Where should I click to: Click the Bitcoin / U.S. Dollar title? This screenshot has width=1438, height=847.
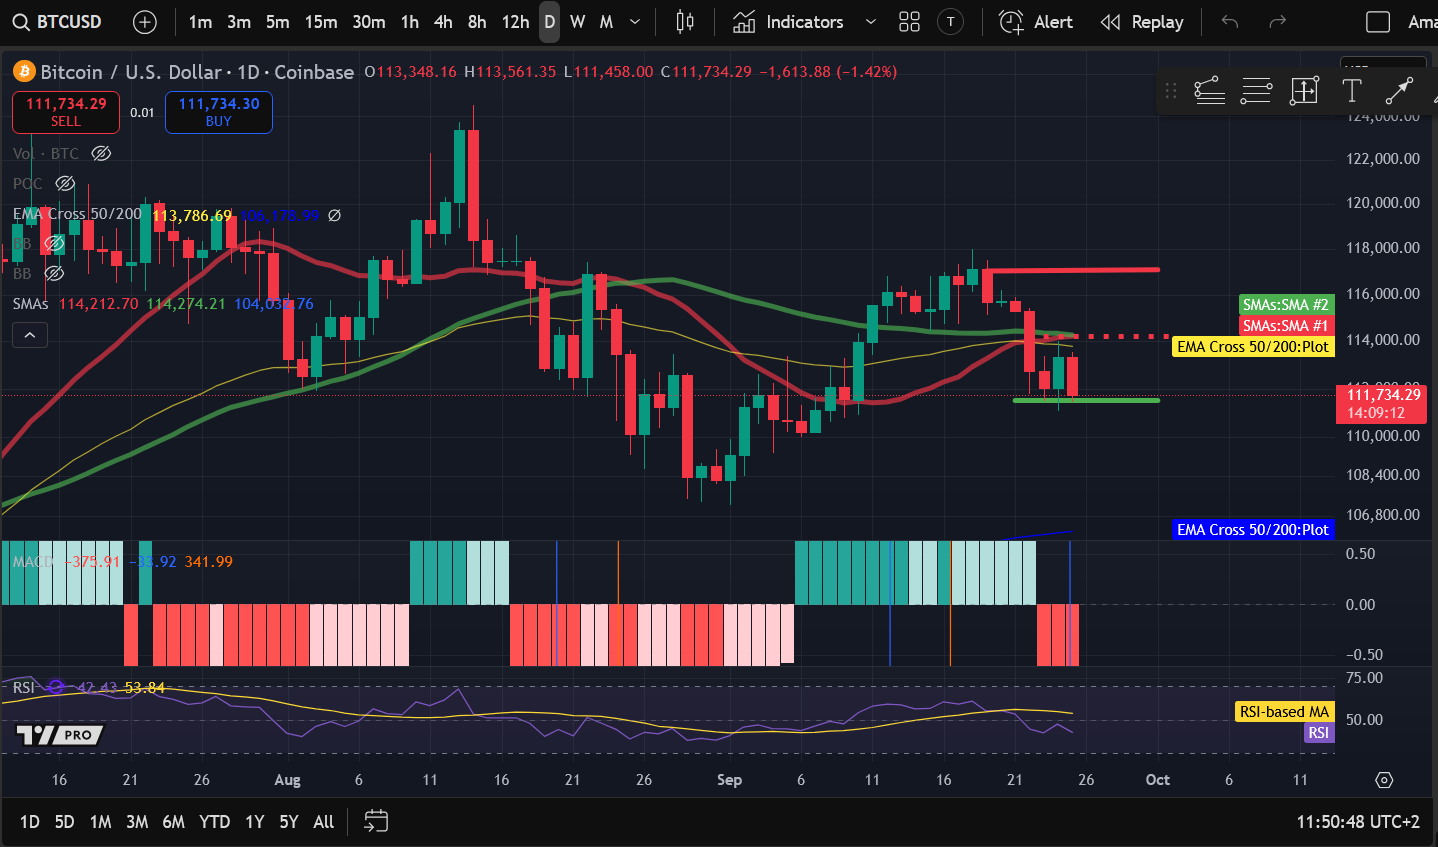click(x=131, y=71)
